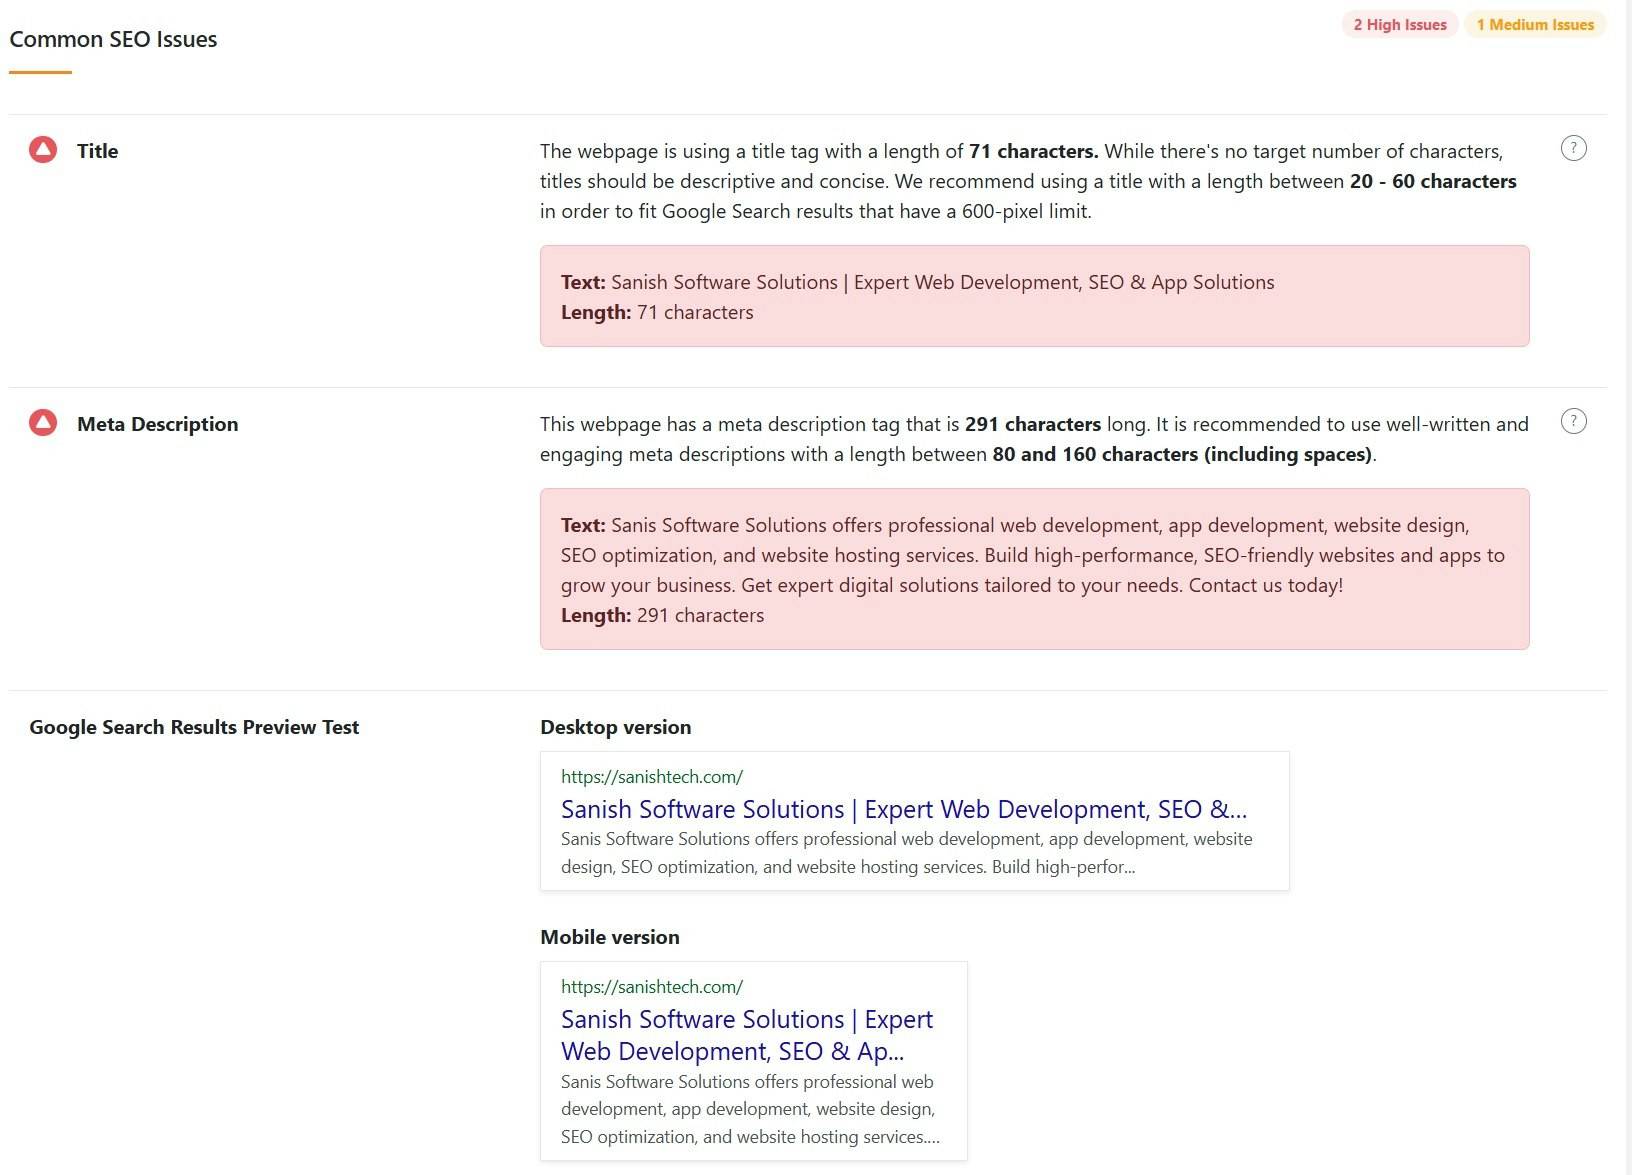Click the red warning icon beside Title
Viewport: 1632px width, 1175px height.
point(43,150)
